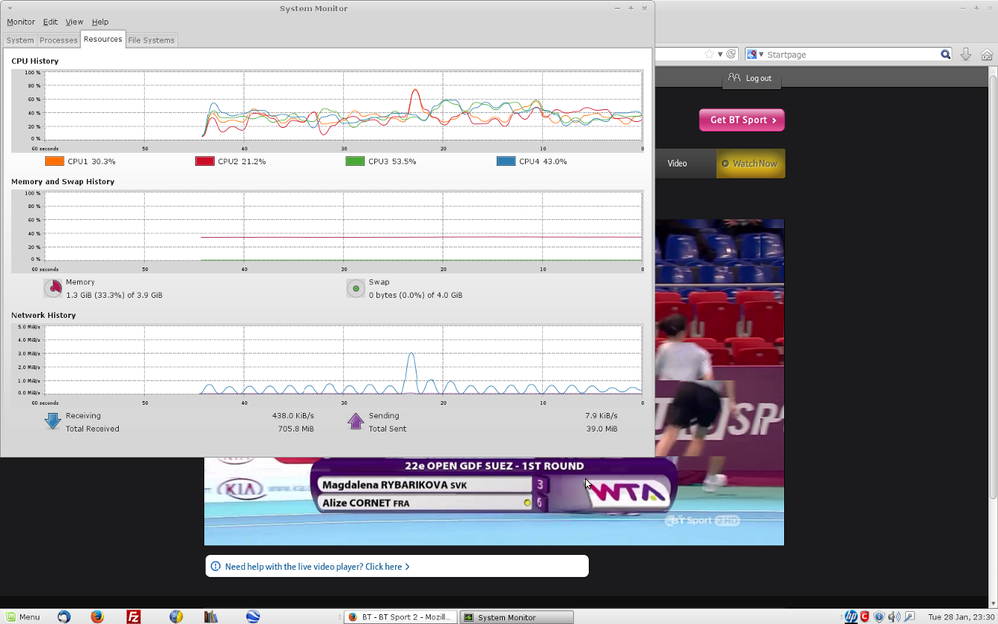Viewport: 998px width, 624px height.
Task: Click the Sending purple arrow color button
Action: (356, 421)
